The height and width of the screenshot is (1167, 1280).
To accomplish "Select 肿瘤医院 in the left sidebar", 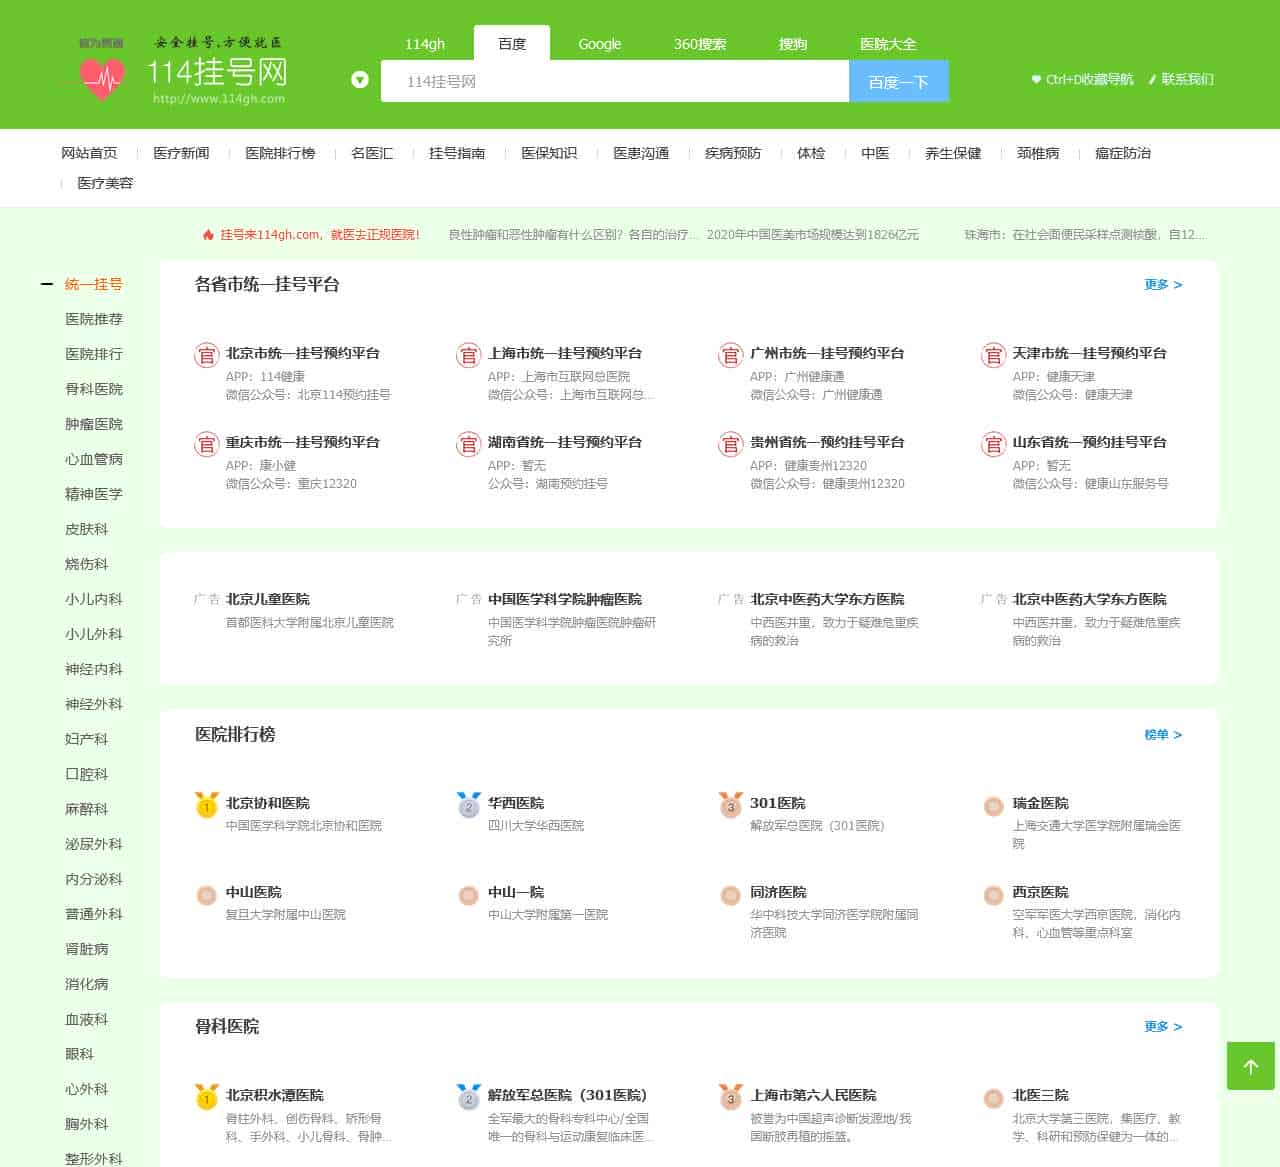I will coord(94,424).
